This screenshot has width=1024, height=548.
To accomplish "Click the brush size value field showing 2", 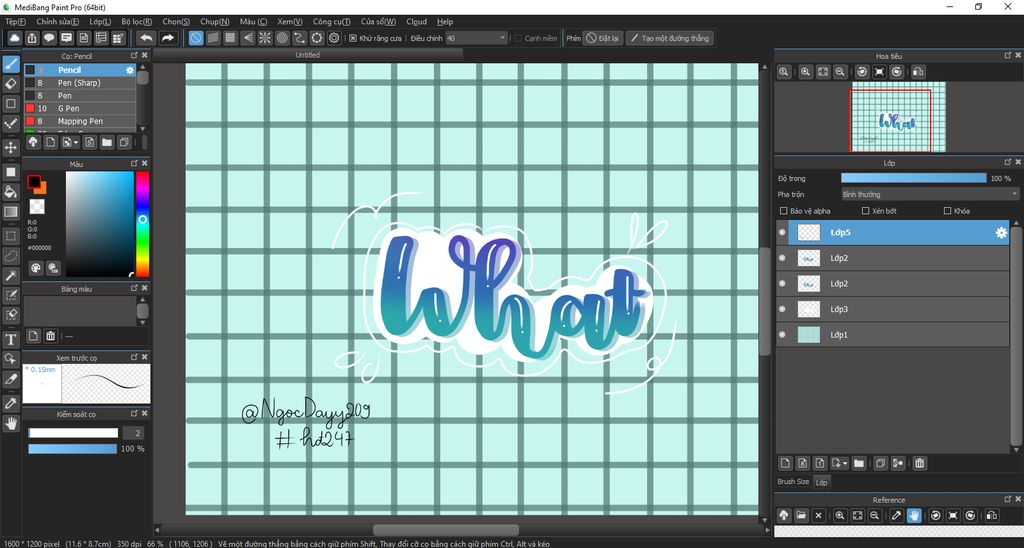I will (133, 433).
